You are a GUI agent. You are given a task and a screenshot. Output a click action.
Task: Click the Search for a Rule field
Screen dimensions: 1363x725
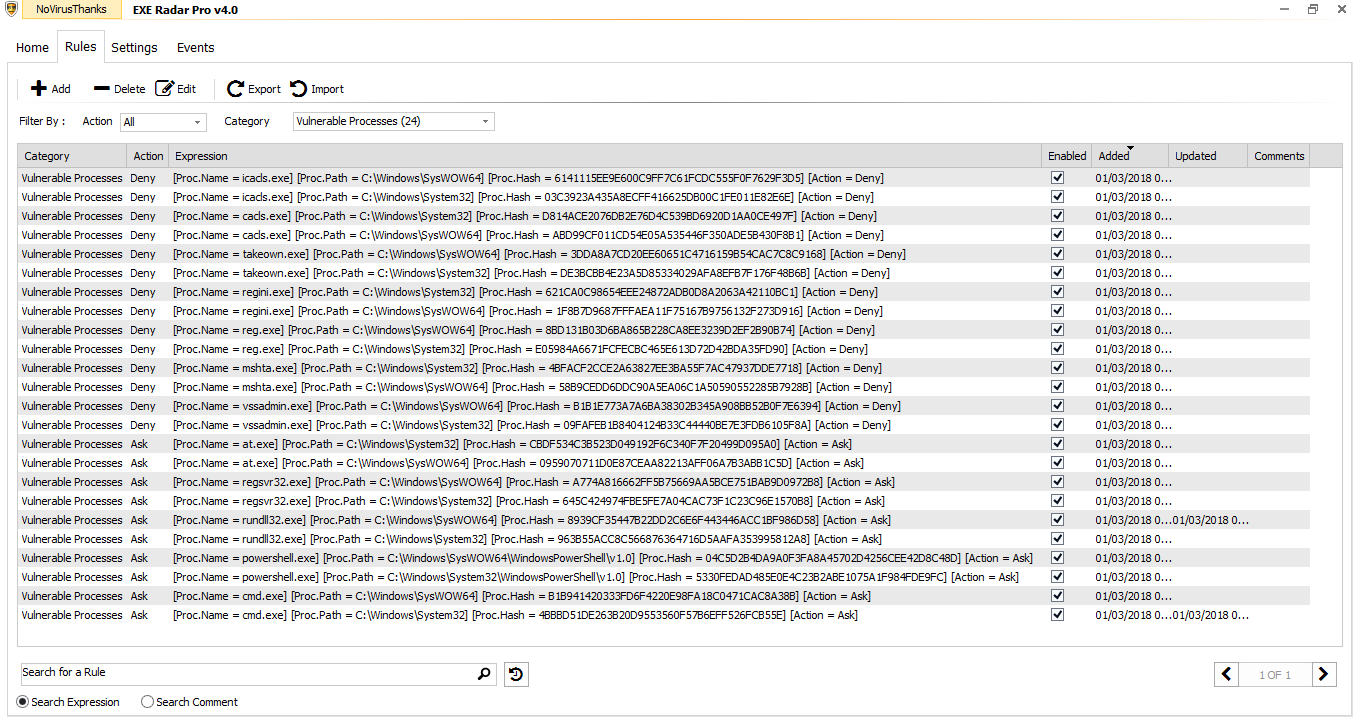tap(246, 673)
